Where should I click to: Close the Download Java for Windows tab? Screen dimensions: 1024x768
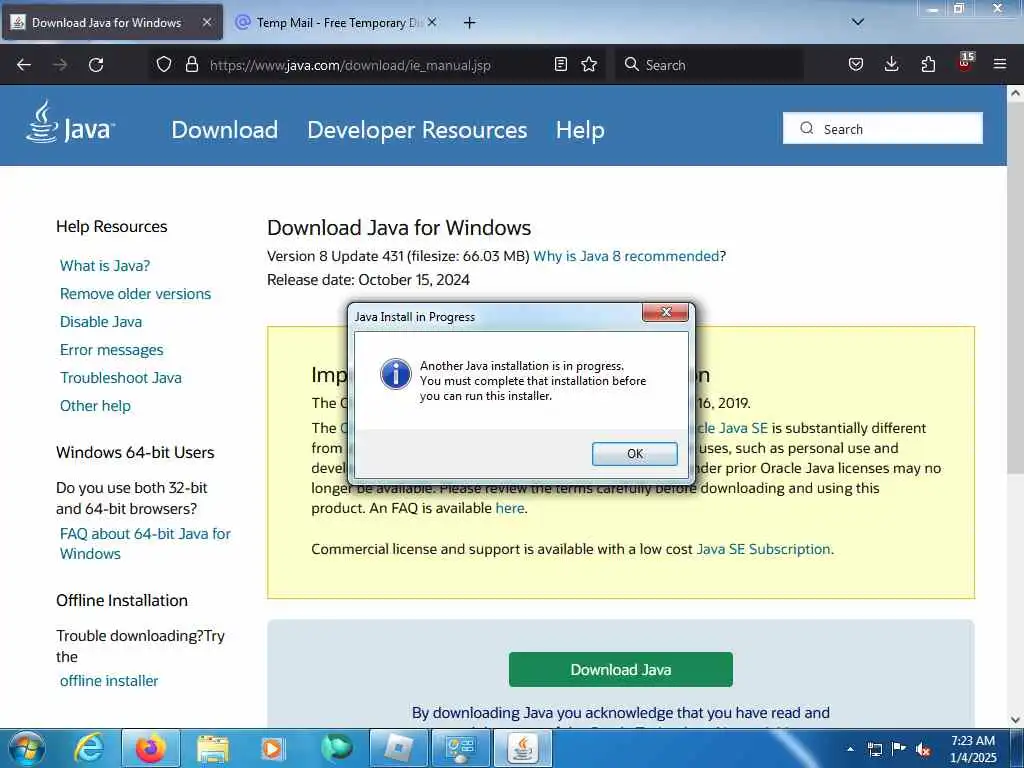pos(206,22)
